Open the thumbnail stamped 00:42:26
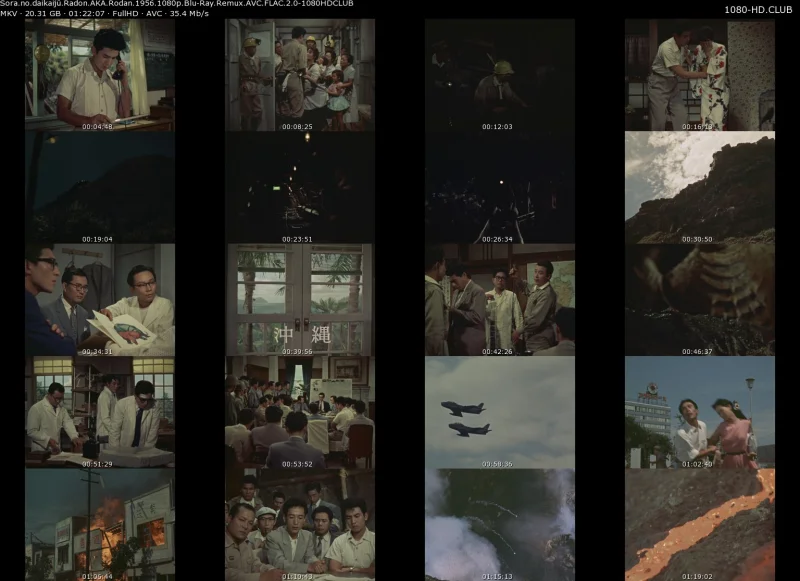800x581 pixels. pyautogui.click(x=500, y=300)
